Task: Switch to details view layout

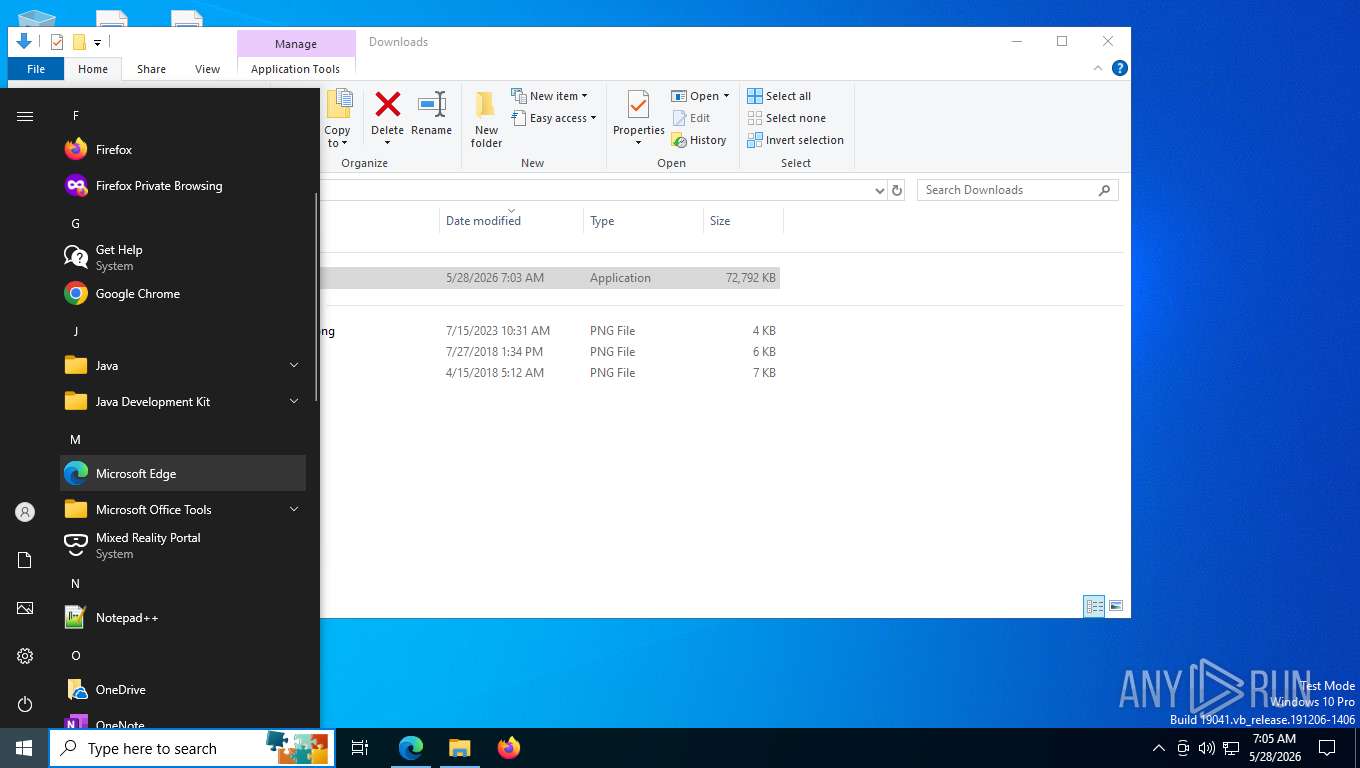Action: pos(1095,606)
